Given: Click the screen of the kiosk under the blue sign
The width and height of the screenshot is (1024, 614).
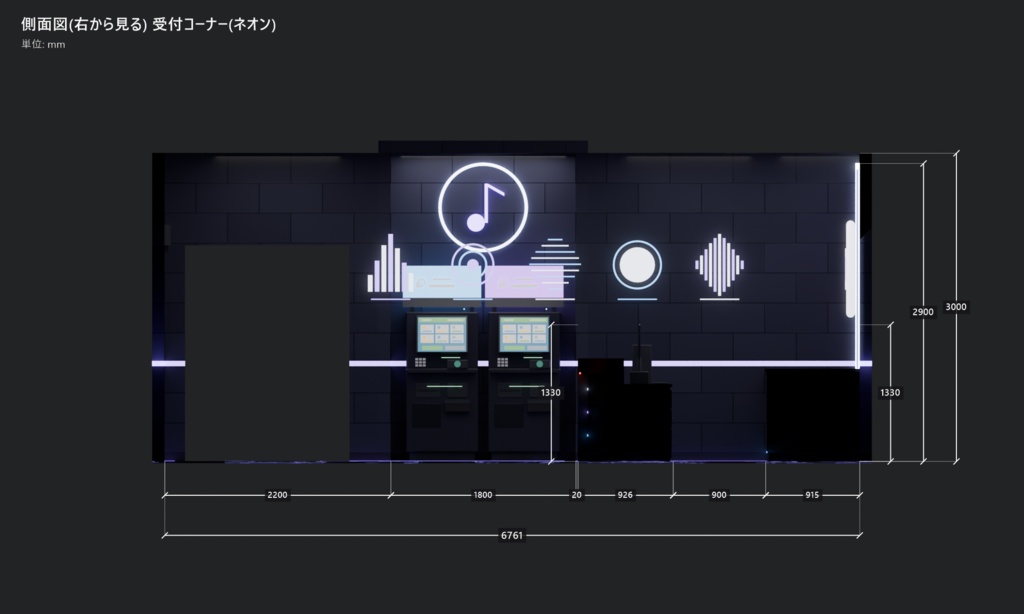Looking at the screenshot, I should (x=442, y=334).
